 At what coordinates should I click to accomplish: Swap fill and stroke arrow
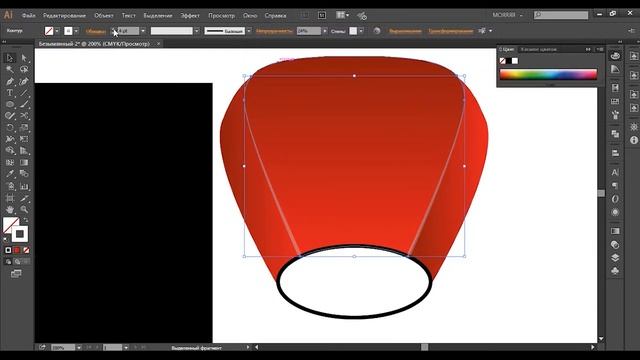point(26,220)
